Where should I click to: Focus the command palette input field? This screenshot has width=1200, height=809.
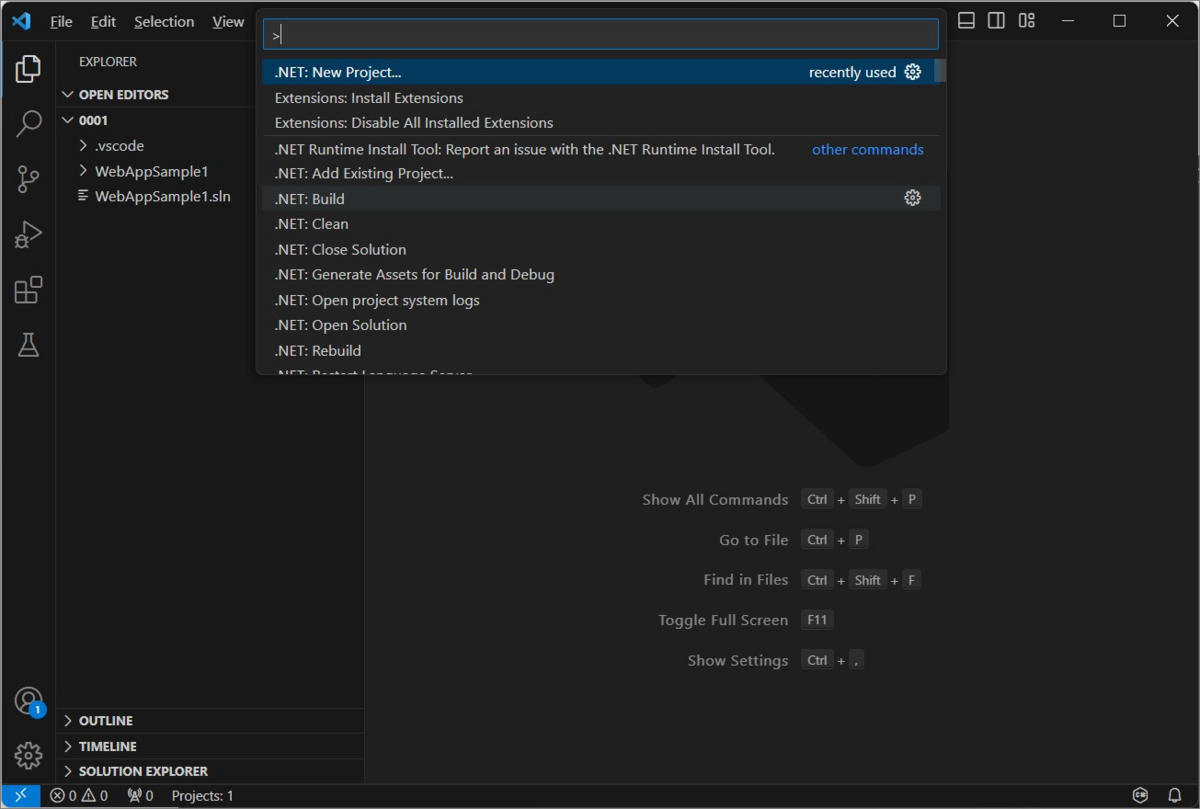pos(600,34)
